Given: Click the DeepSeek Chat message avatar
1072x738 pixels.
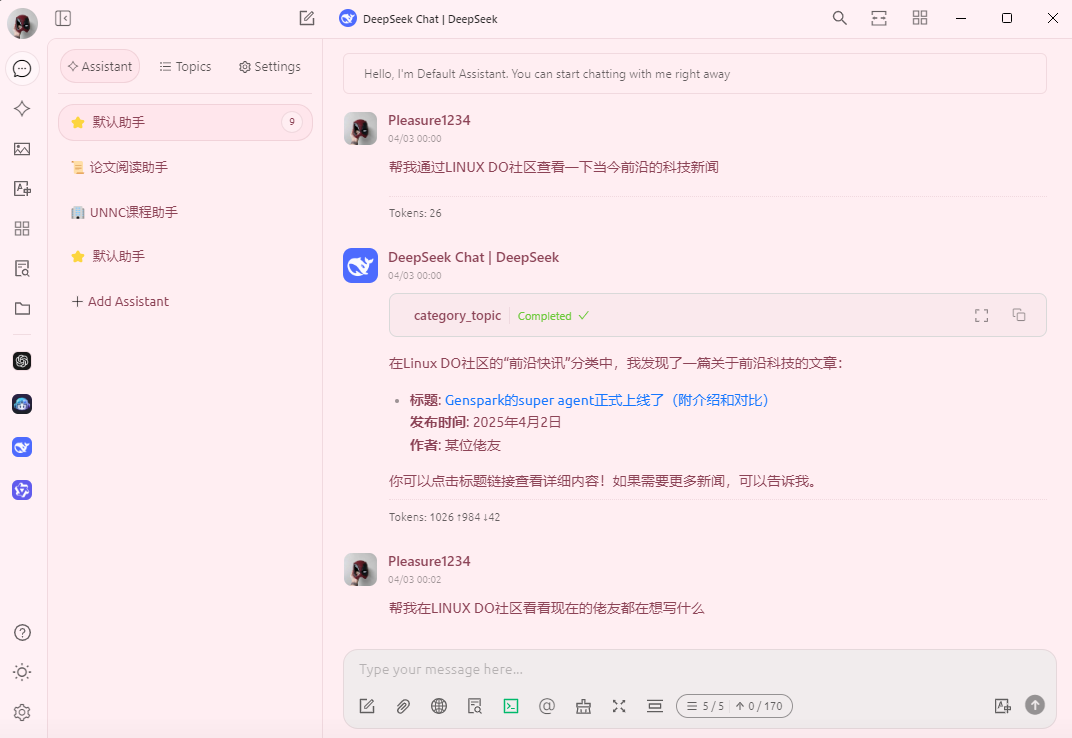Looking at the screenshot, I should coord(360,265).
